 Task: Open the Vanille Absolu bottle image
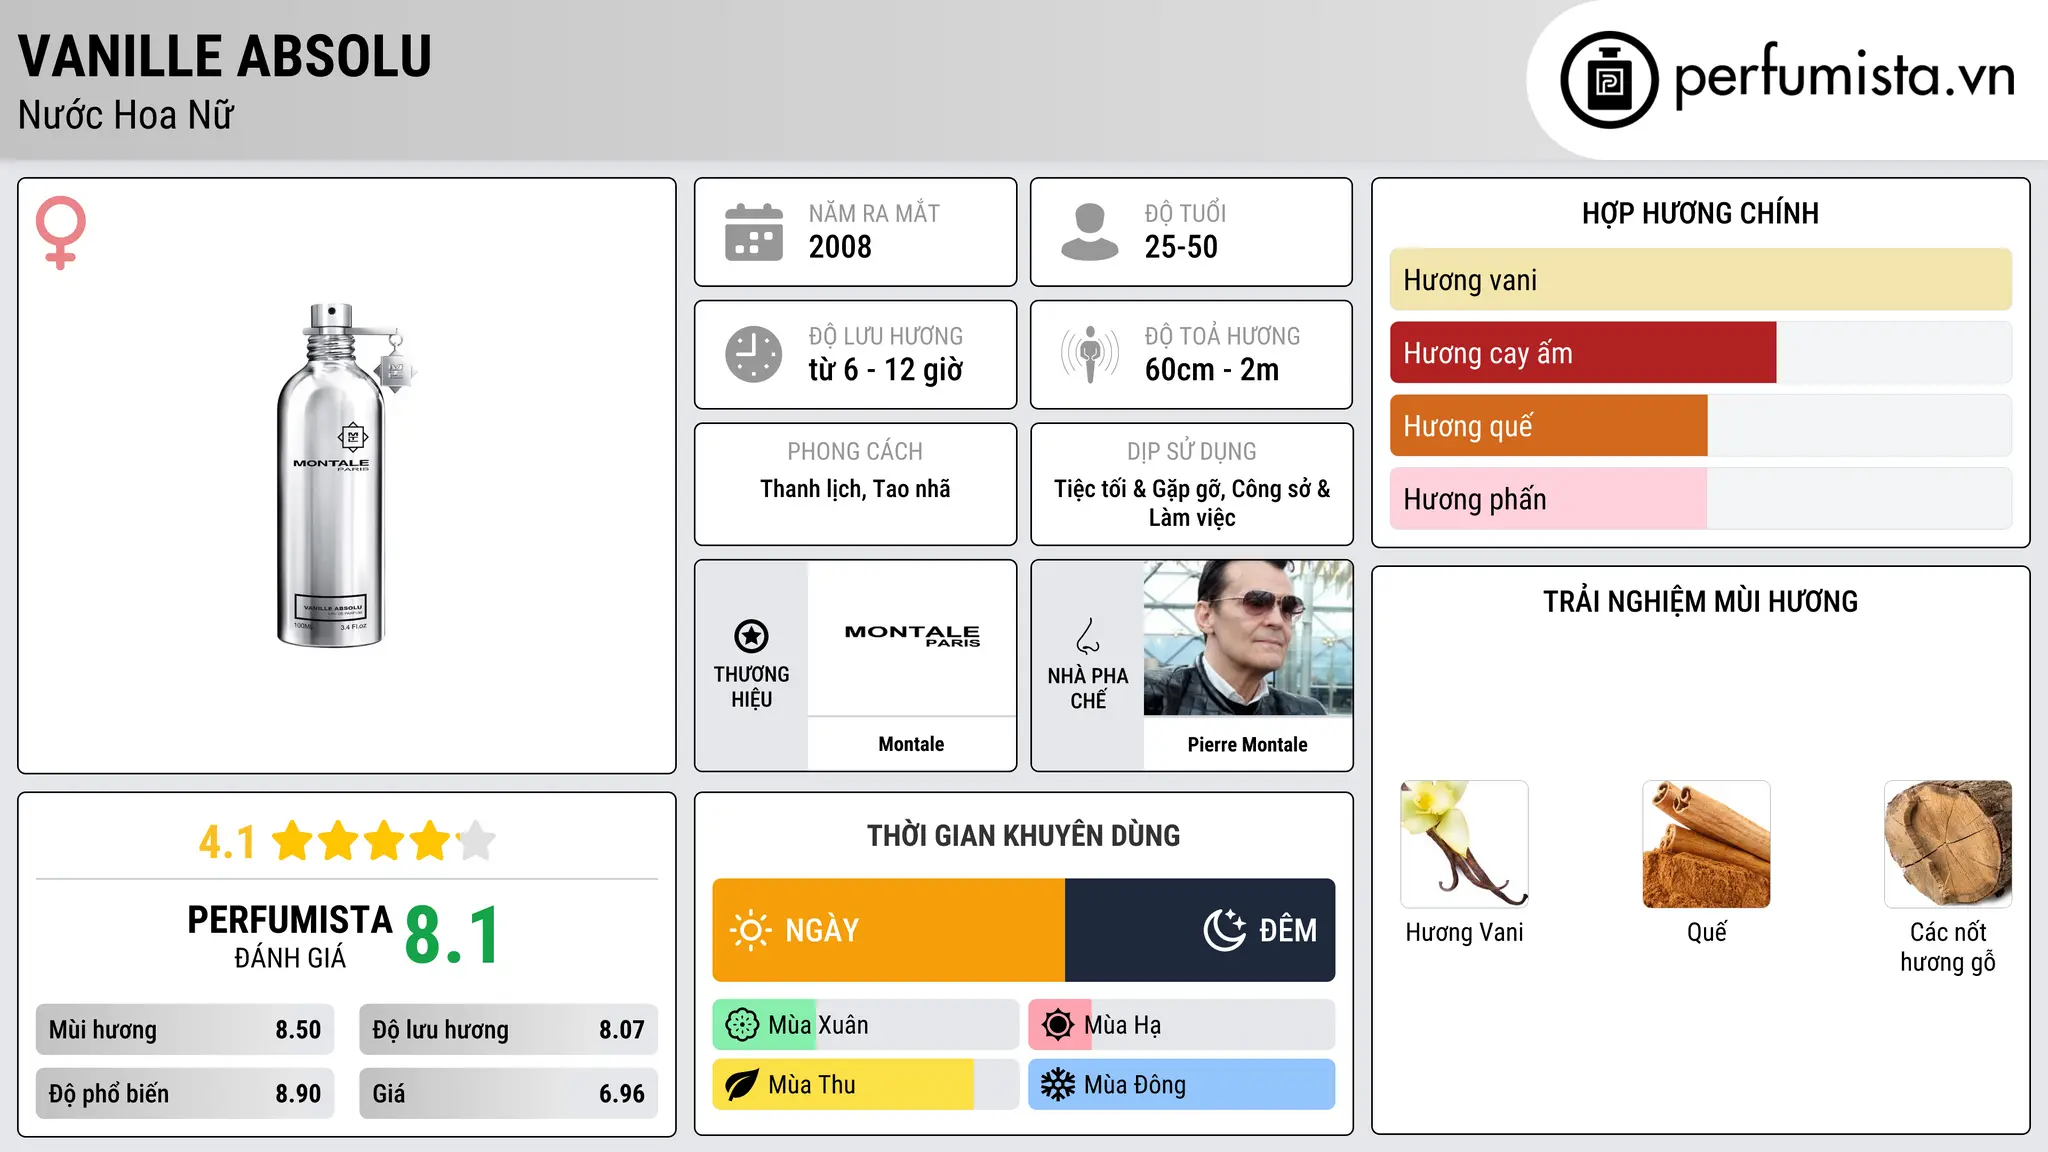pos(344,475)
